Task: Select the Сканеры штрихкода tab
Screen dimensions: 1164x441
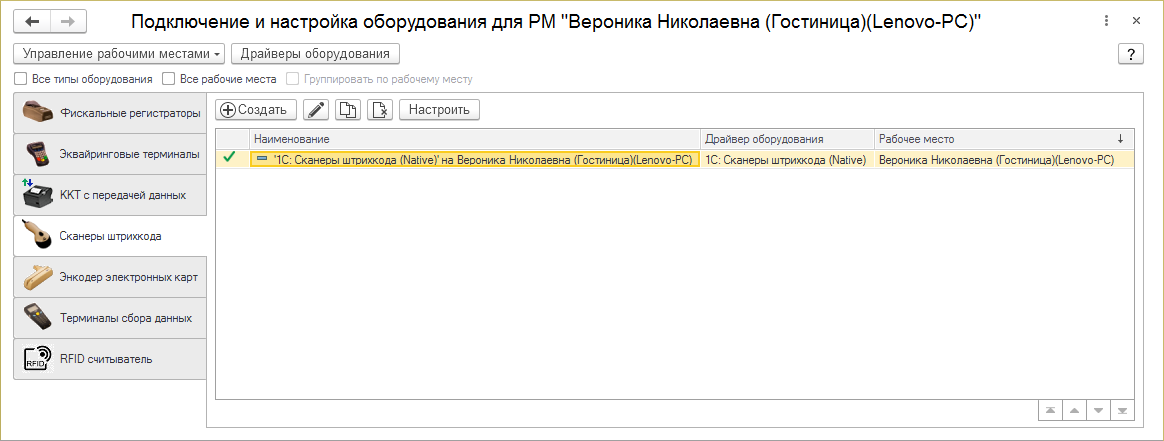Action: coord(109,236)
